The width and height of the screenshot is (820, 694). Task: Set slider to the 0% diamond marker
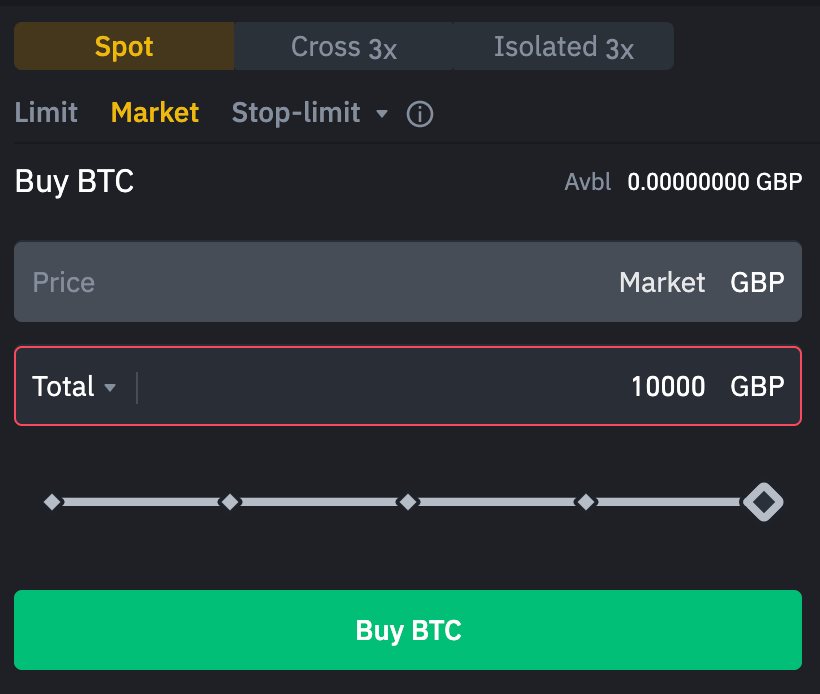pyautogui.click(x=52, y=501)
